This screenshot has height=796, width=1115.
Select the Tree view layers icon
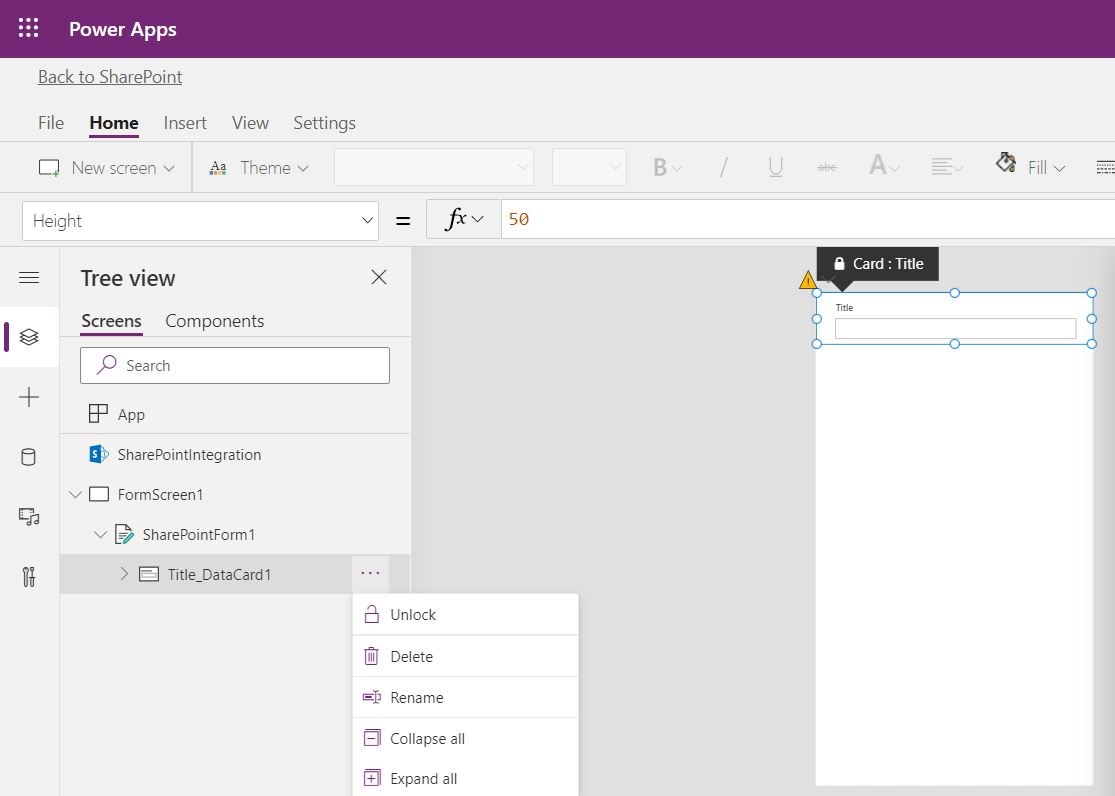[29, 336]
